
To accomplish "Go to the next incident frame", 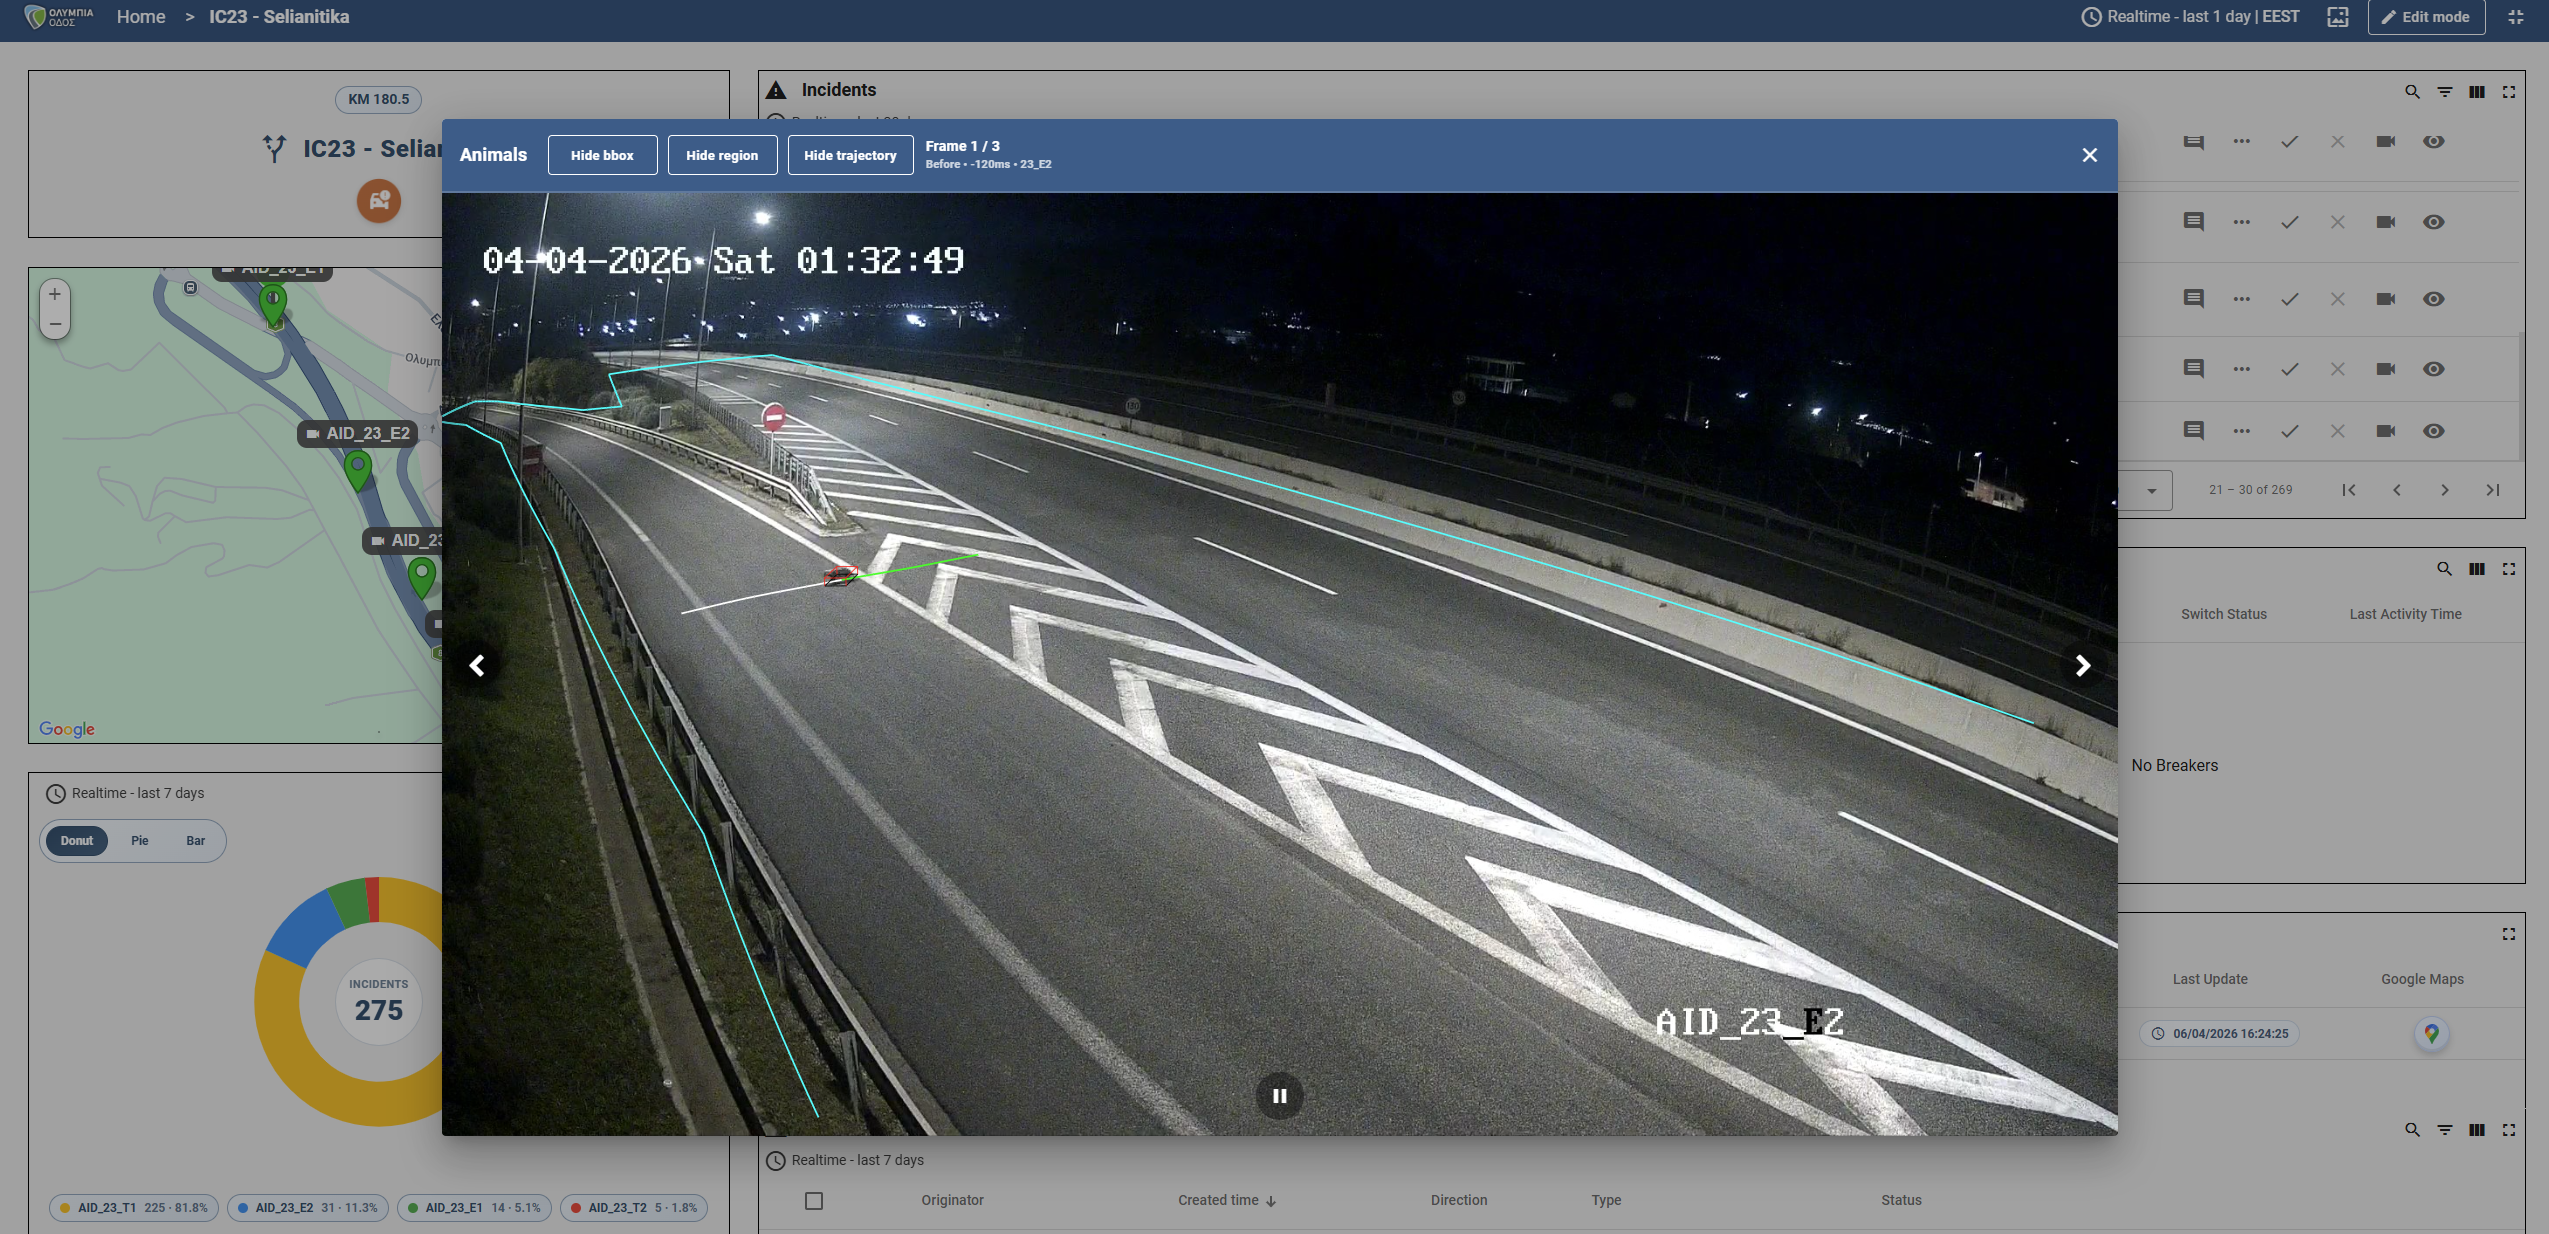I will (x=2082, y=666).
